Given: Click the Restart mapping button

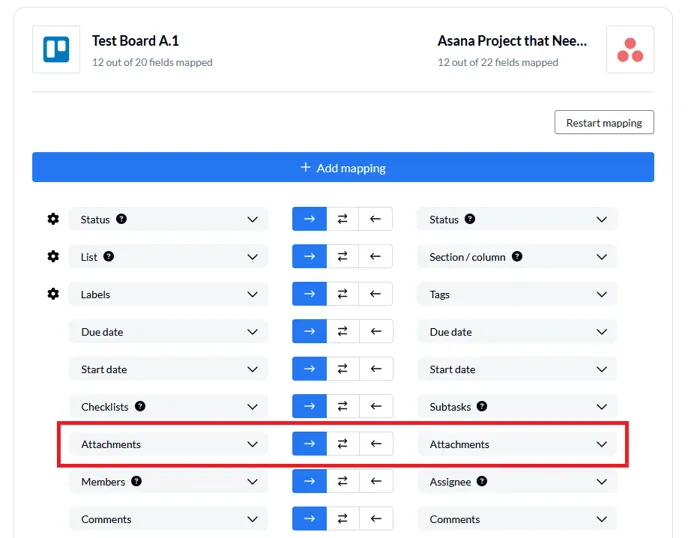Looking at the screenshot, I should coord(603,123).
